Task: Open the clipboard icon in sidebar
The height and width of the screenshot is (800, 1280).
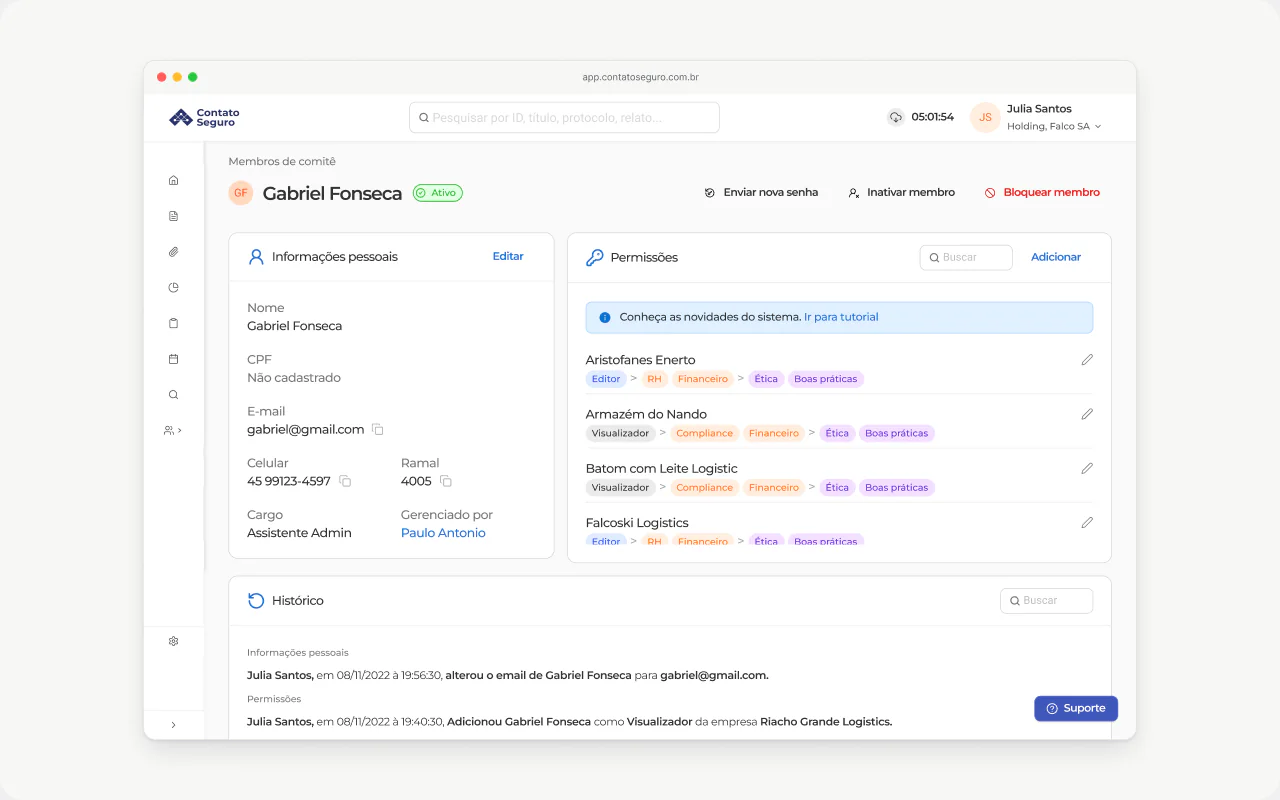Action: (x=173, y=323)
